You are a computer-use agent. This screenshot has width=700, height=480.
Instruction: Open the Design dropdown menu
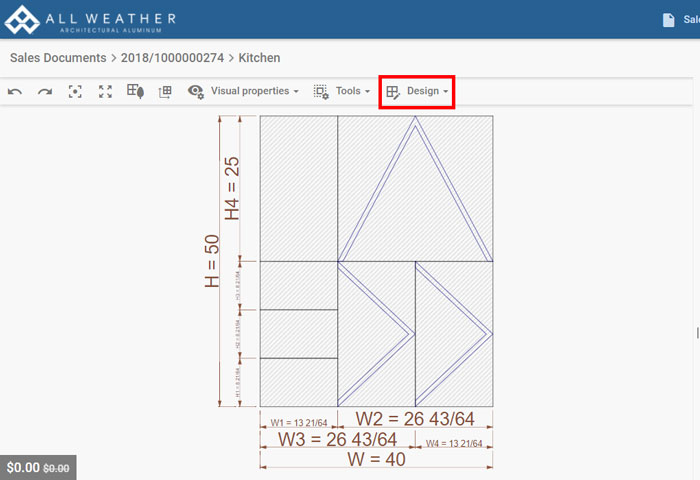pos(417,91)
